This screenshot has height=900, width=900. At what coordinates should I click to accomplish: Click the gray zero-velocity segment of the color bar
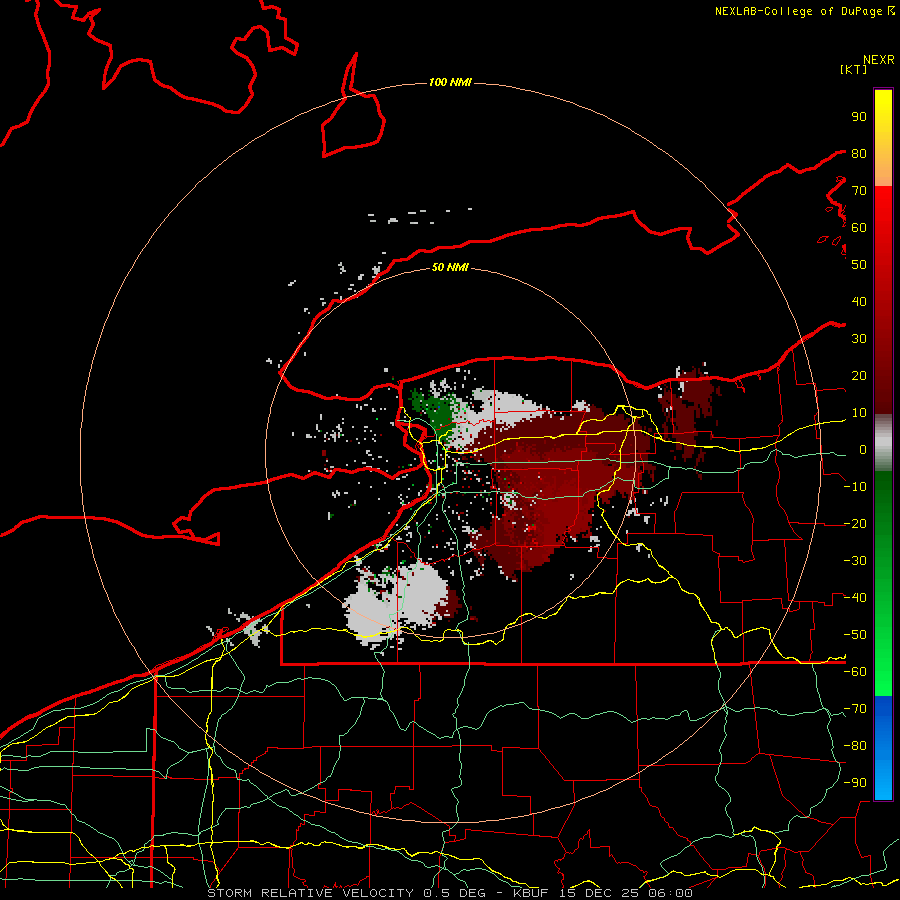pyautogui.click(x=883, y=443)
